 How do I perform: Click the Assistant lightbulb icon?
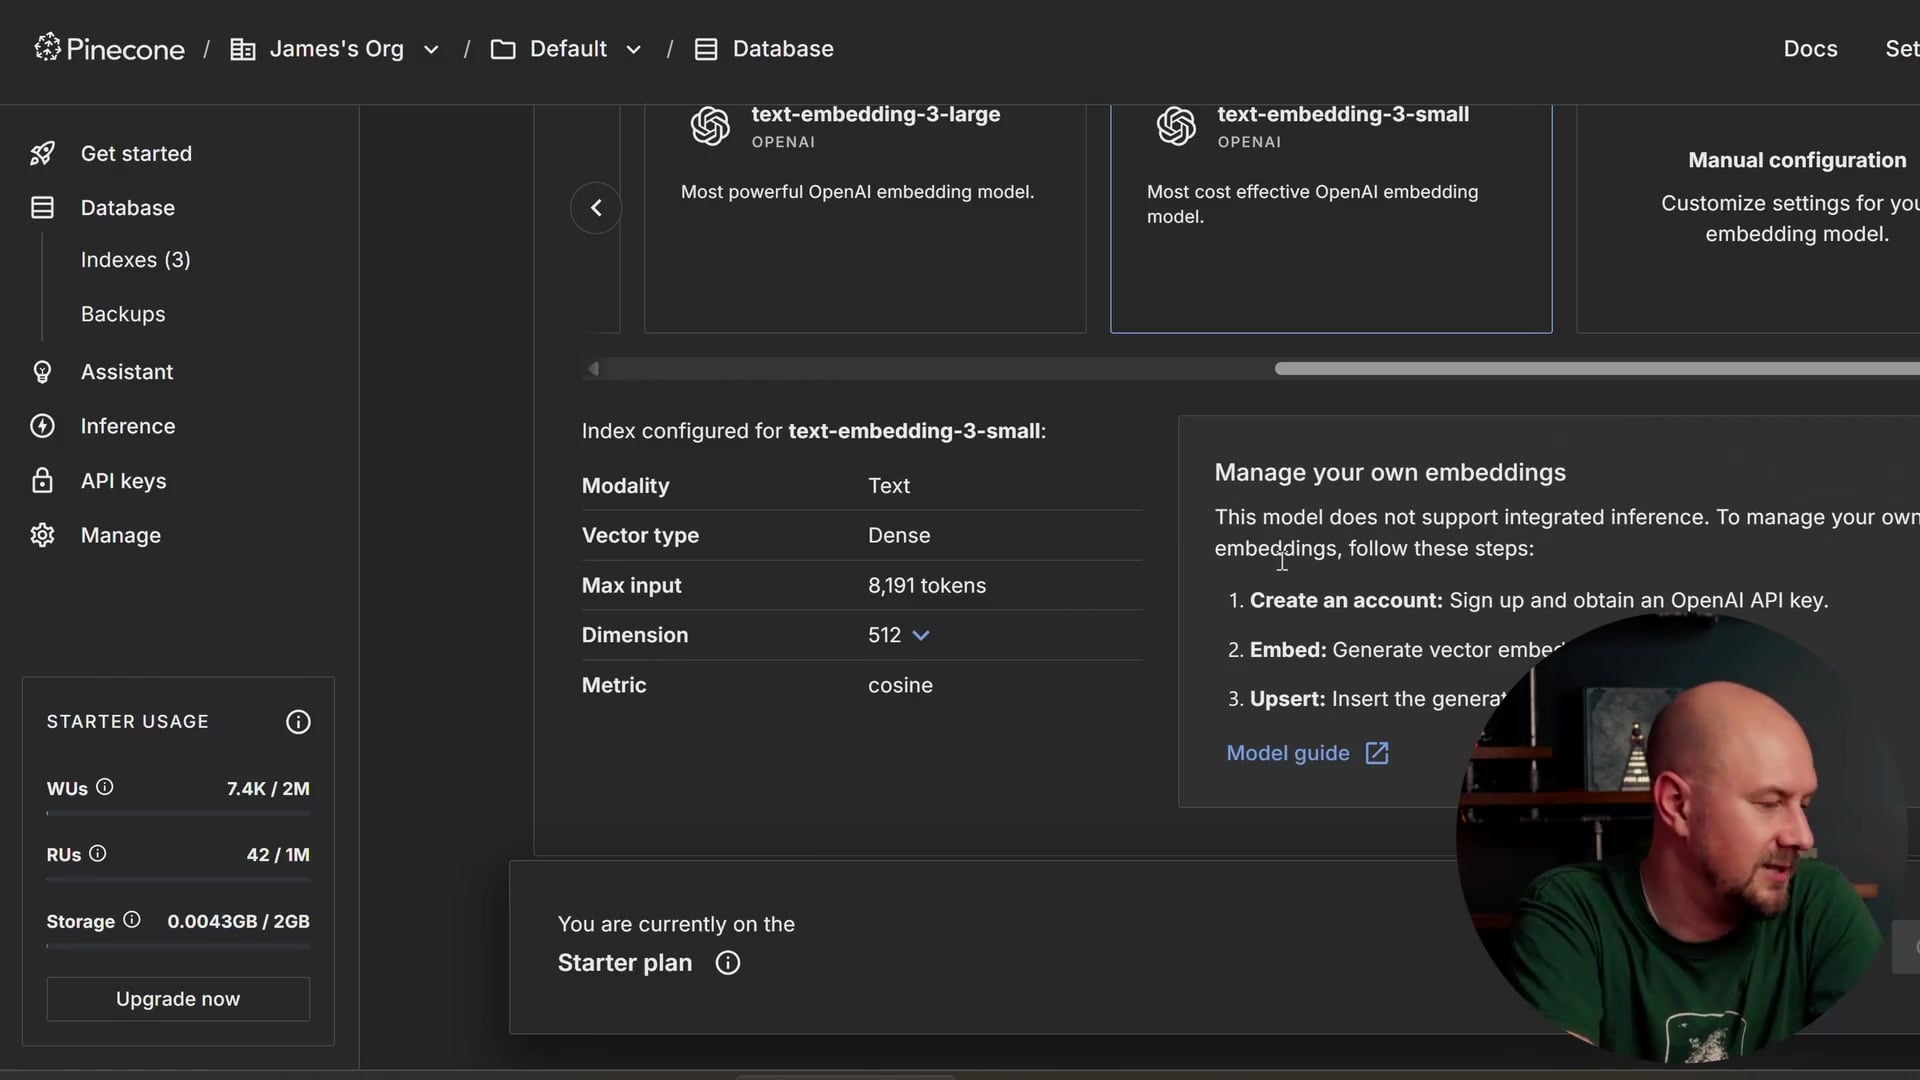click(42, 372)
